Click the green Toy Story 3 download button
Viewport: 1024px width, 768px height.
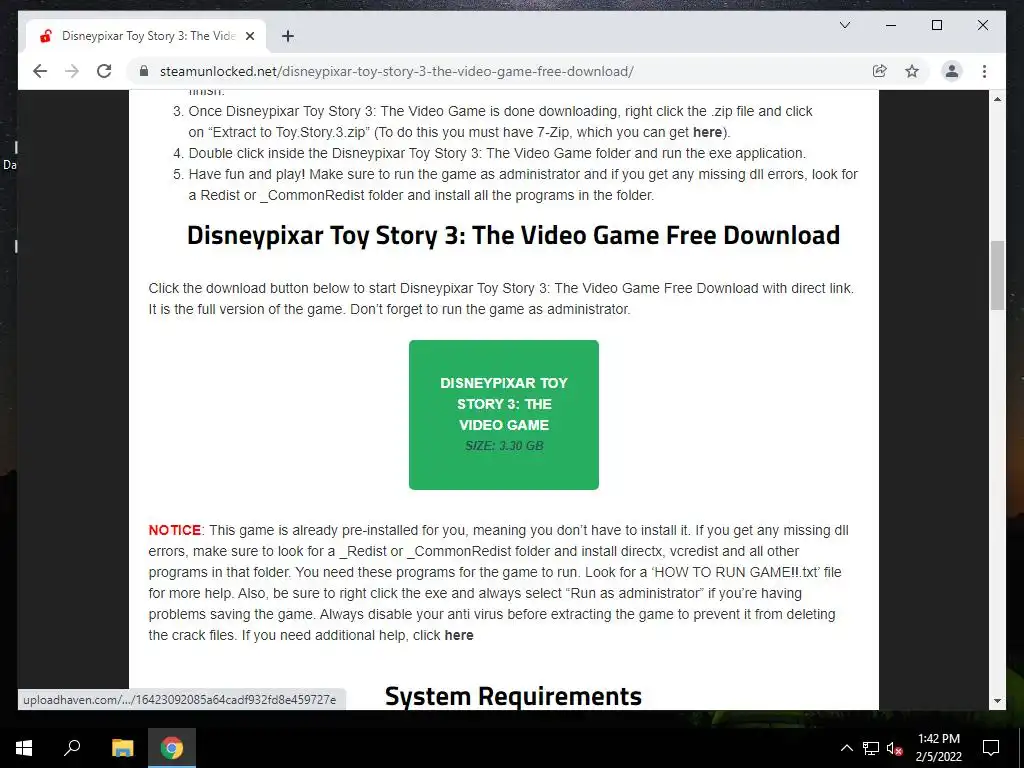[x=504, y=415]
